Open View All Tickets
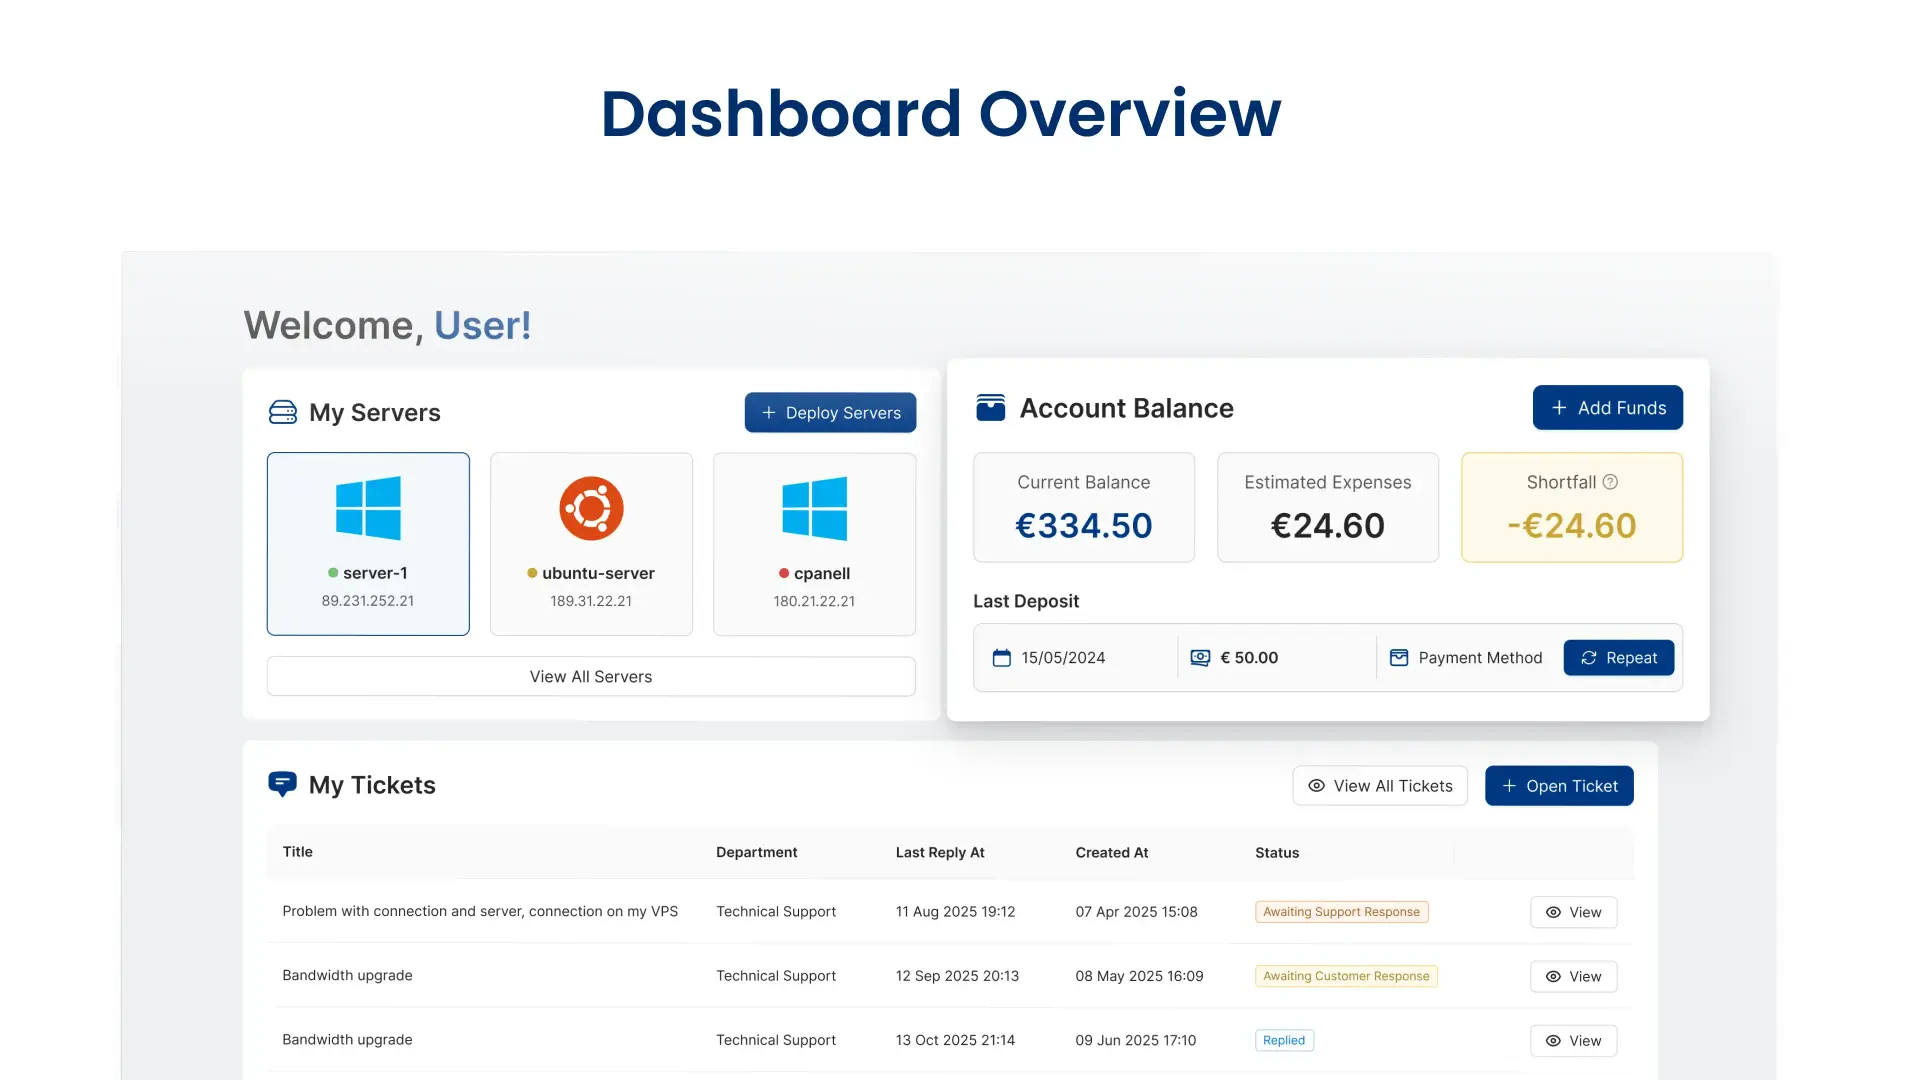 tap(1379, 785)
